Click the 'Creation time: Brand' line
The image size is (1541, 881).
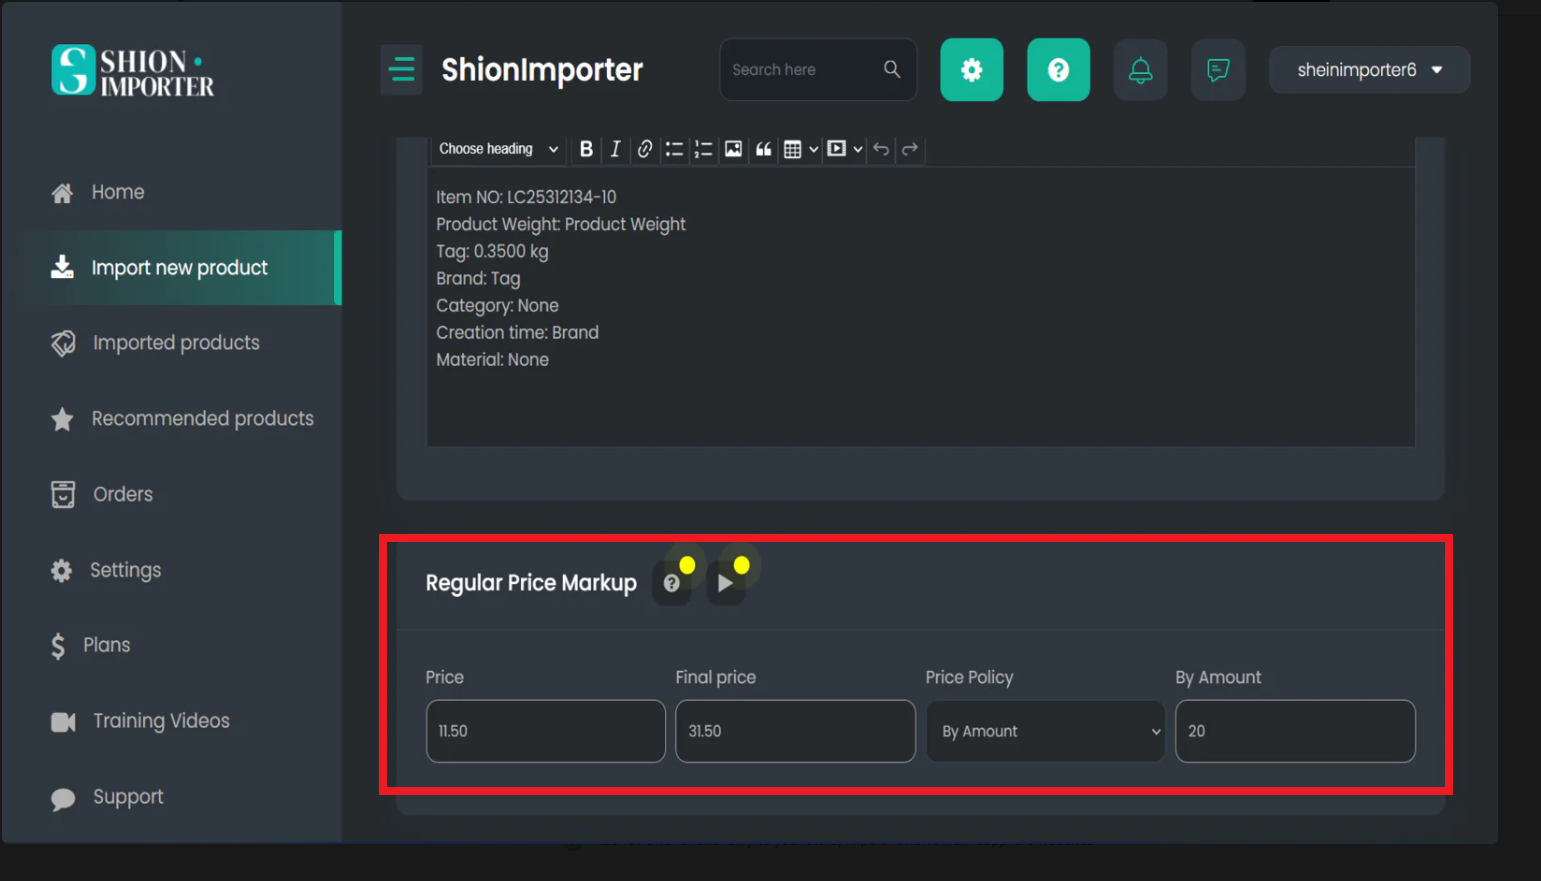517,332
